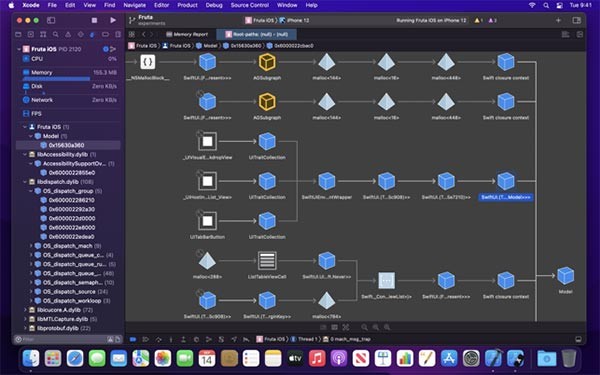
Task: Collapse the Model (1) tree group
Action: [x=31, y=136]
